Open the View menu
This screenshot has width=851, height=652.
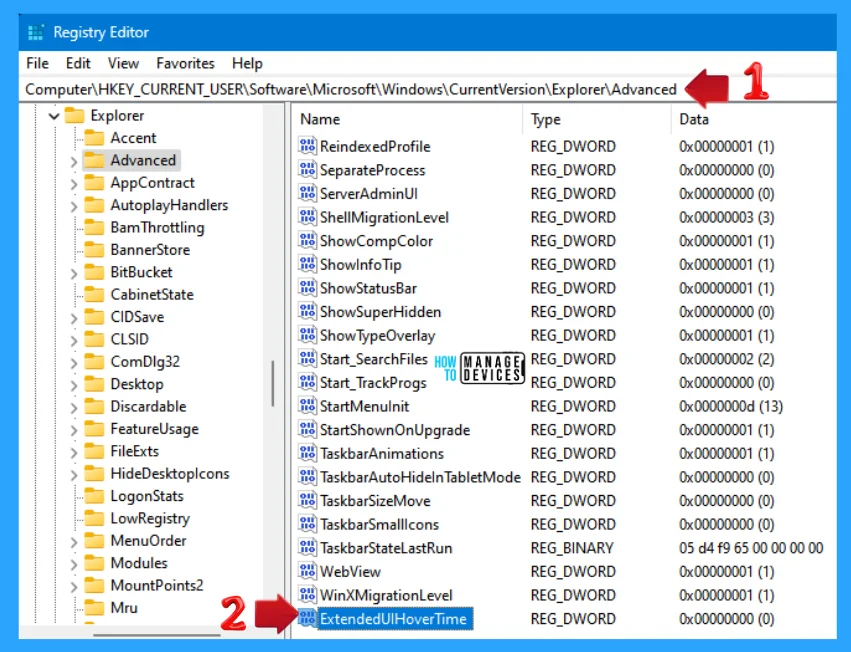pos(123,64)
